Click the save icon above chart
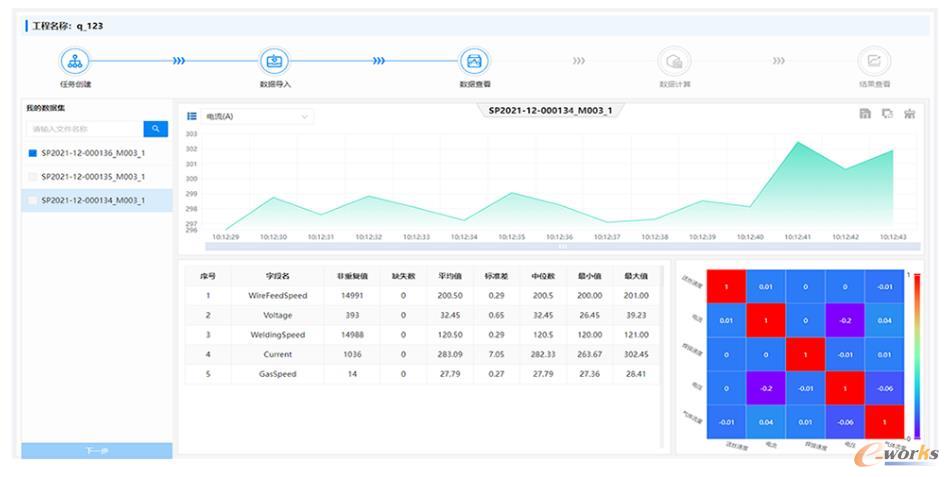Viewport: 949px width, 477px height. pyautogui.click(x=865, y=114)
